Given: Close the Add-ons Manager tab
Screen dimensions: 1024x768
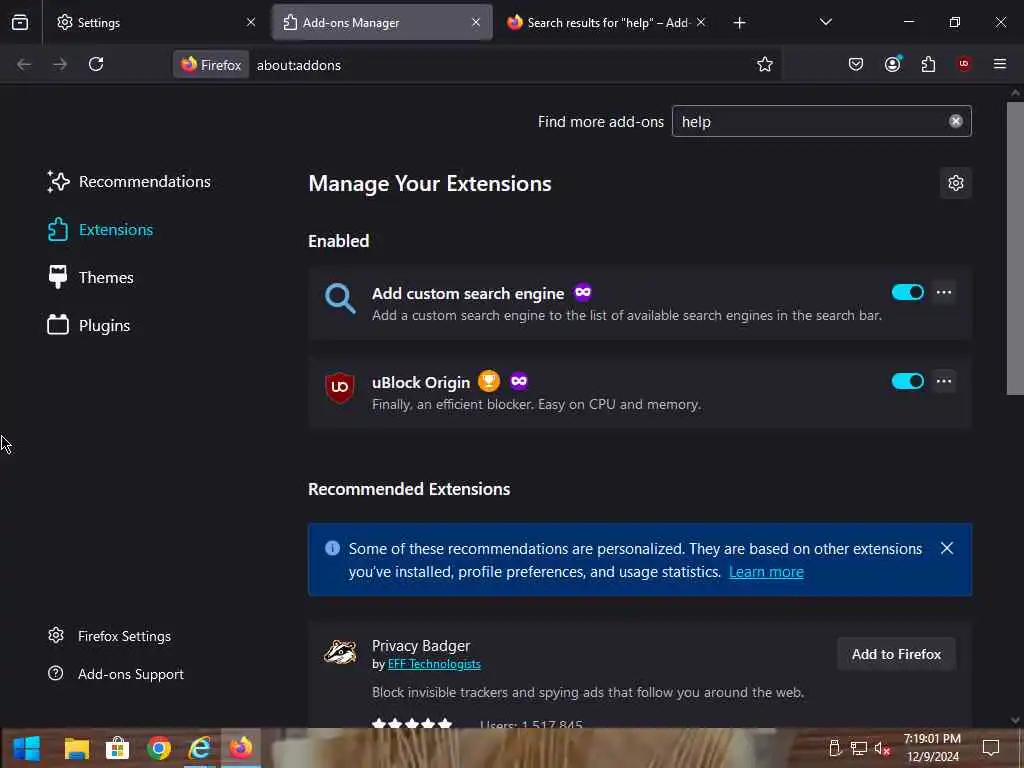Looking at the screenshot, I should (476, 22).
